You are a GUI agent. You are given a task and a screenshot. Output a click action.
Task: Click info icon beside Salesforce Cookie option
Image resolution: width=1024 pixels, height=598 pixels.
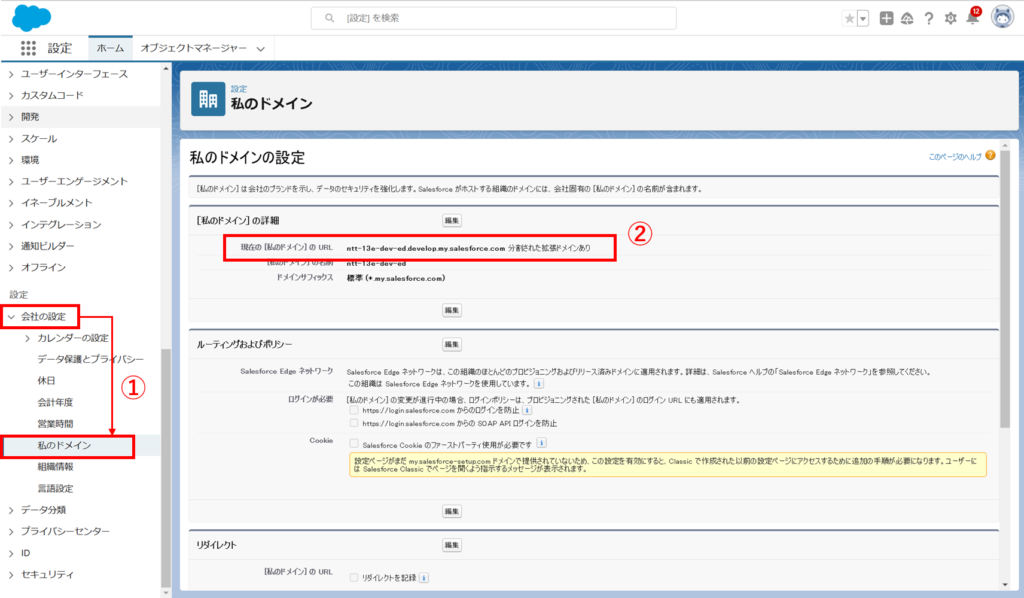[541, 443]
